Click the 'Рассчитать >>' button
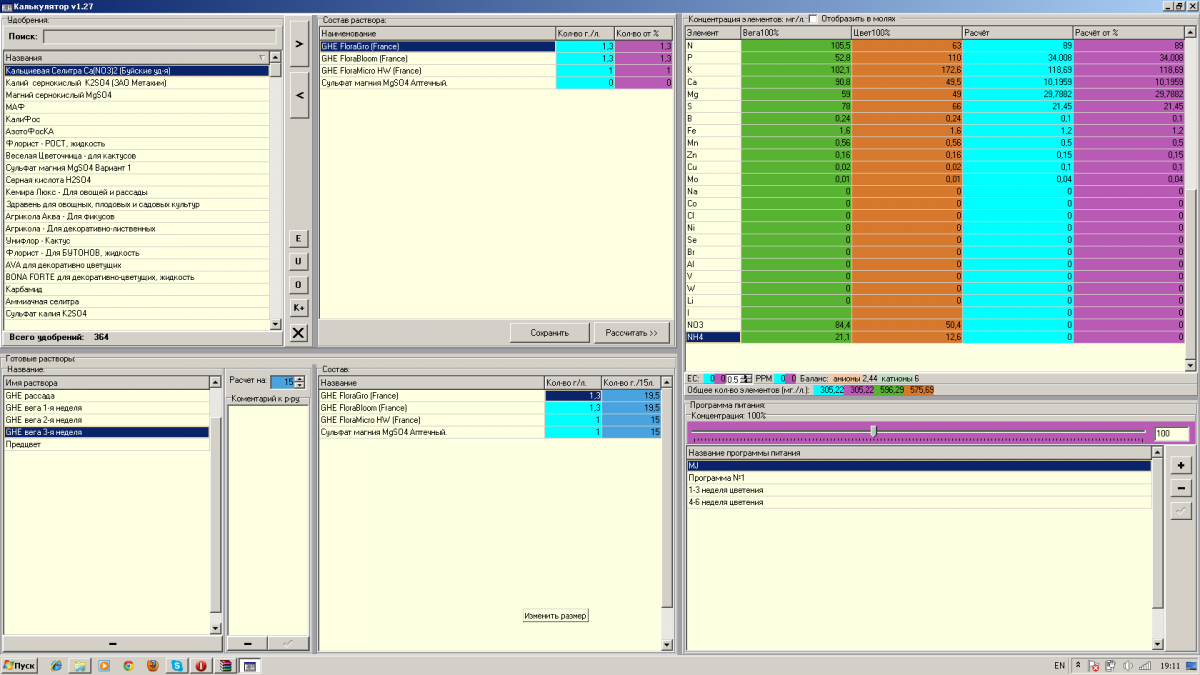Viewport: 1200px width, 675px height. [631, 333]
